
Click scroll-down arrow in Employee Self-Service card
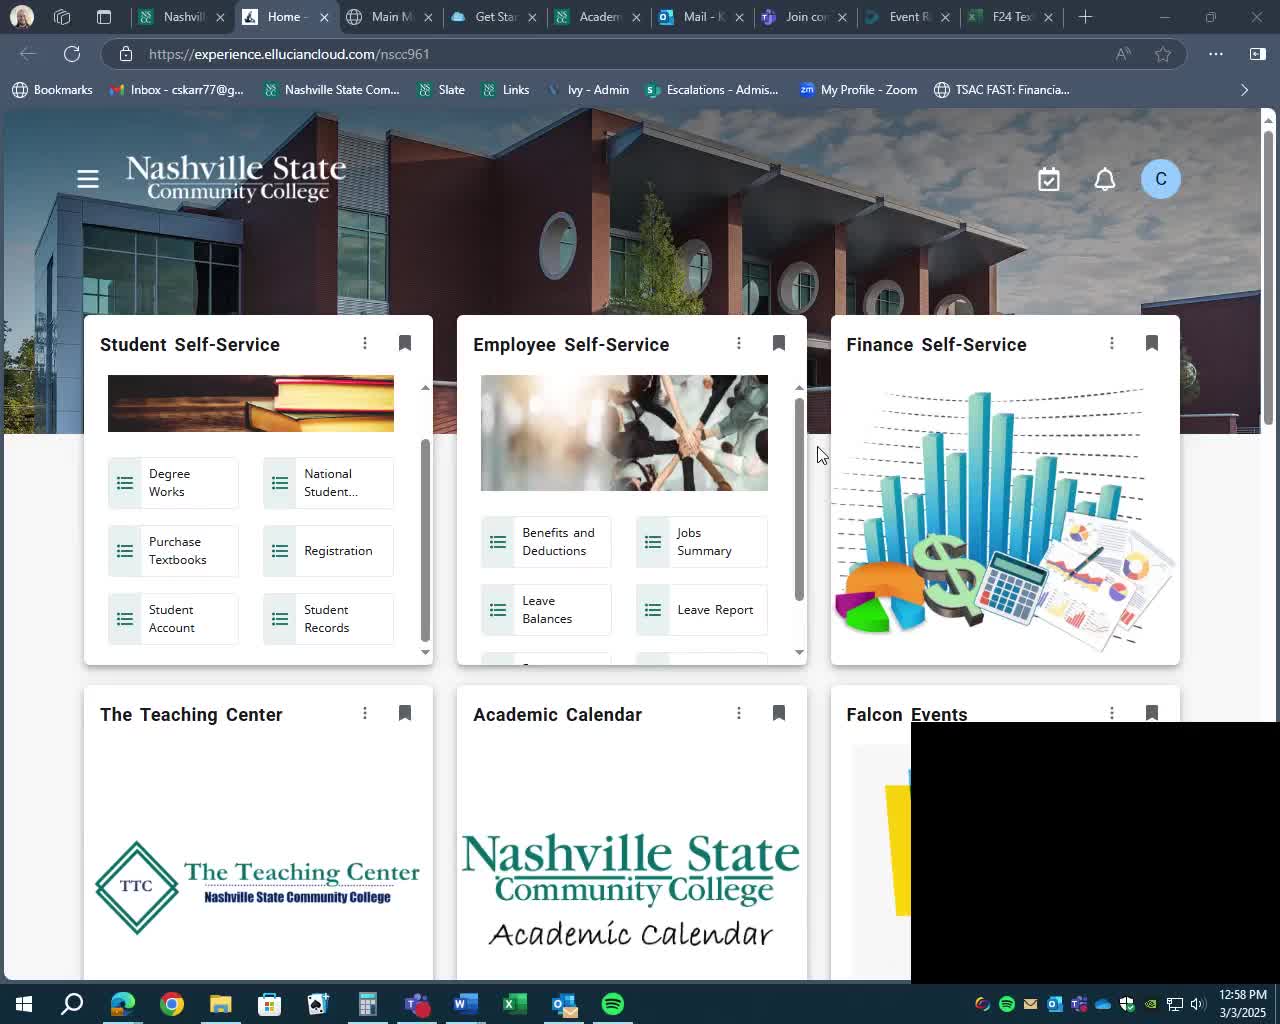tap(799, 652)
